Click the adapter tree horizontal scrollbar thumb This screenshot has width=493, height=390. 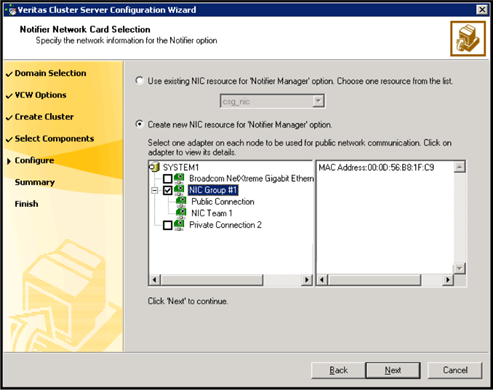pos(212,279)
